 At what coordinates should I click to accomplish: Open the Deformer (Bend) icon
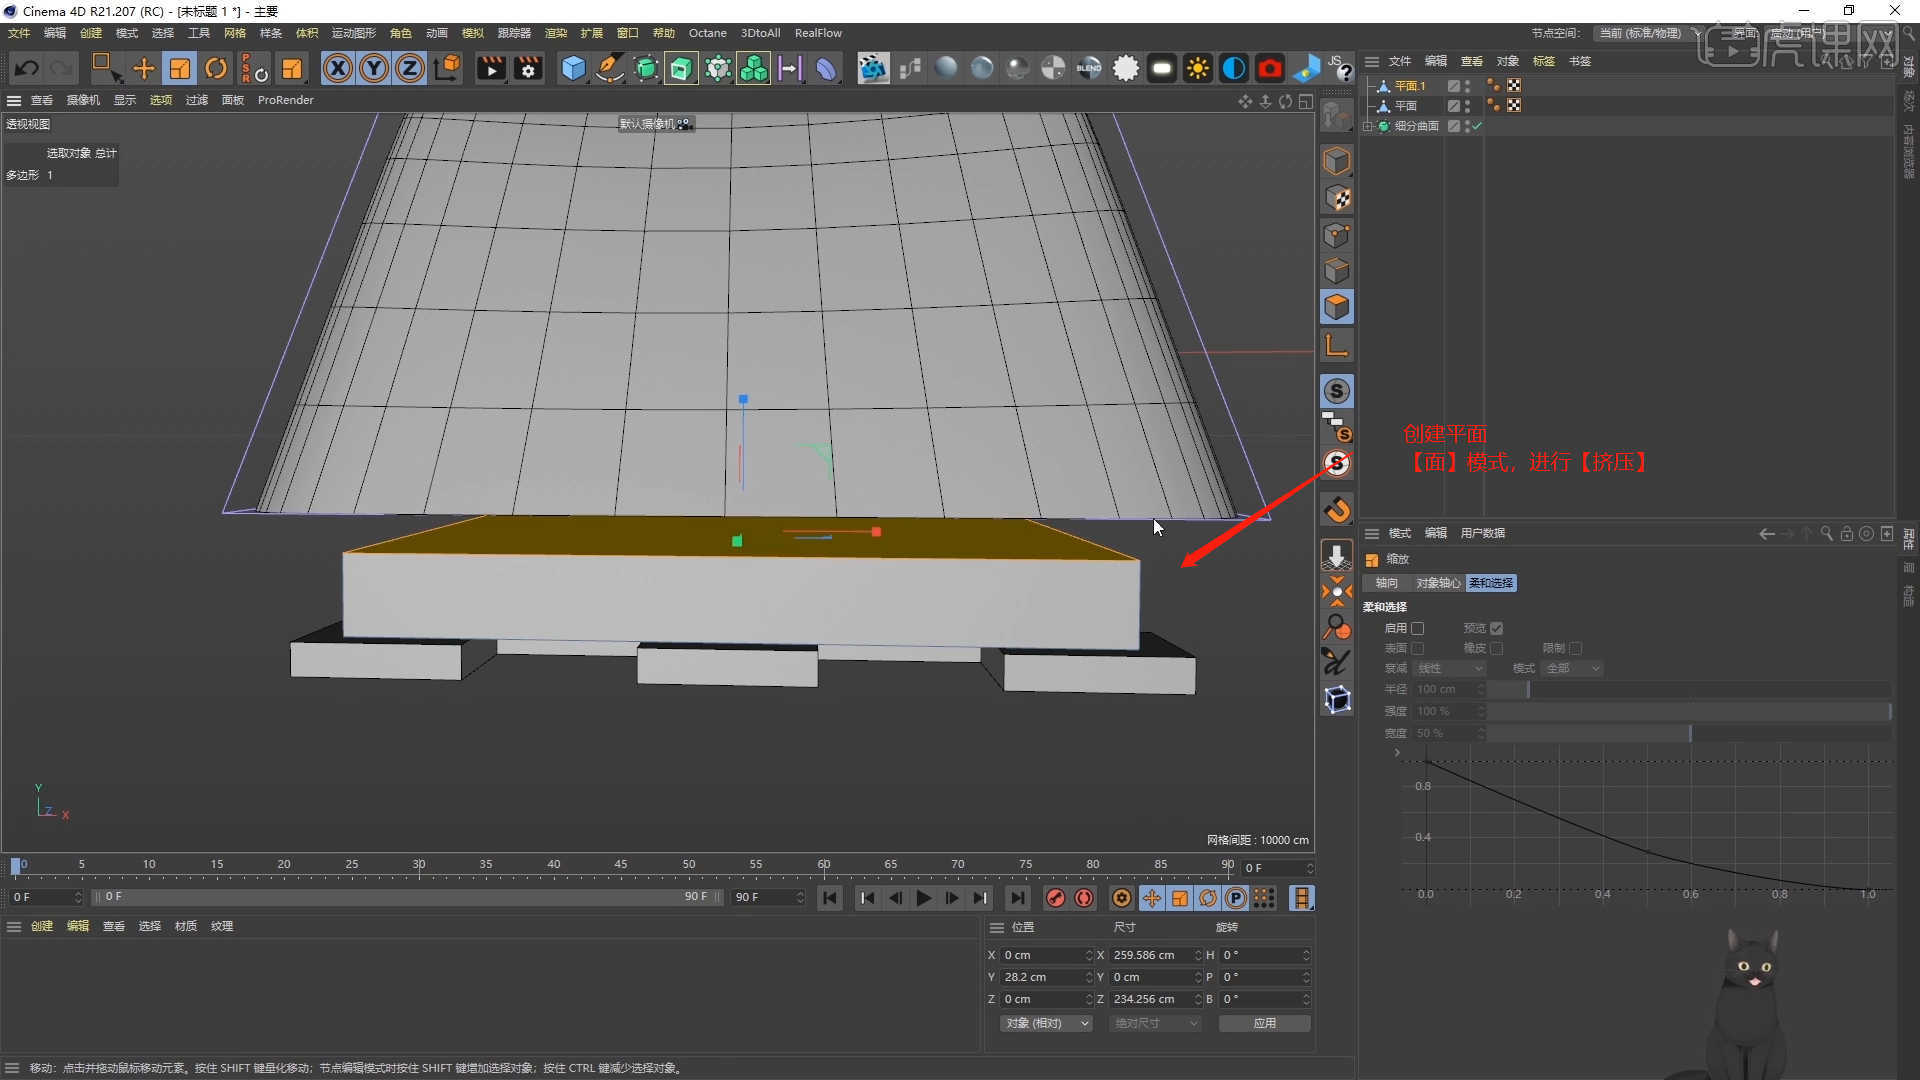coord(826,69)
